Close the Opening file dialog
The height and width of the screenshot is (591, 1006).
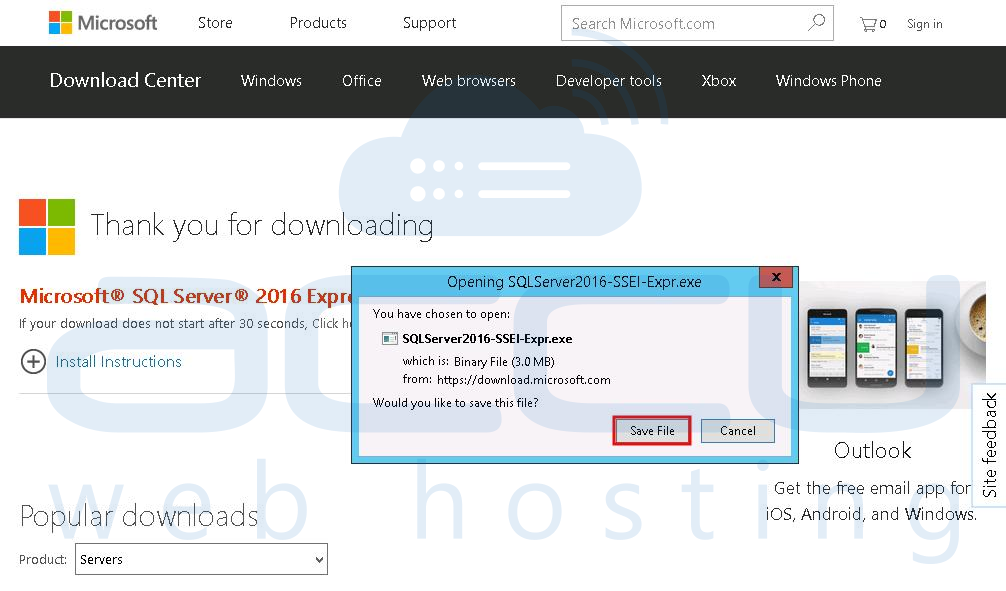click(776, 277)
